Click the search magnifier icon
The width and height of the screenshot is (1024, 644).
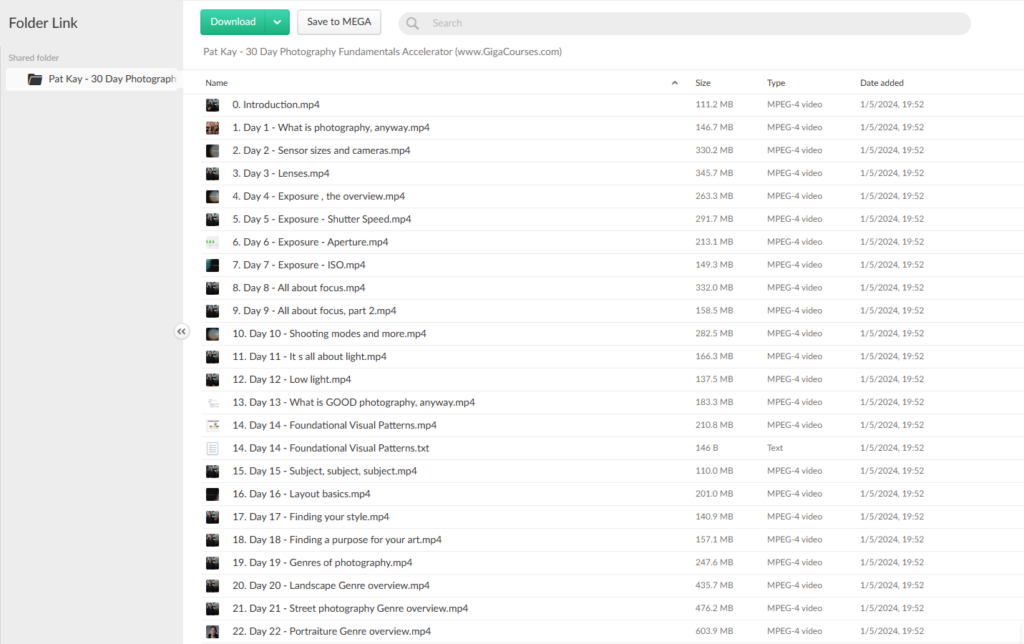pos(413,23)
